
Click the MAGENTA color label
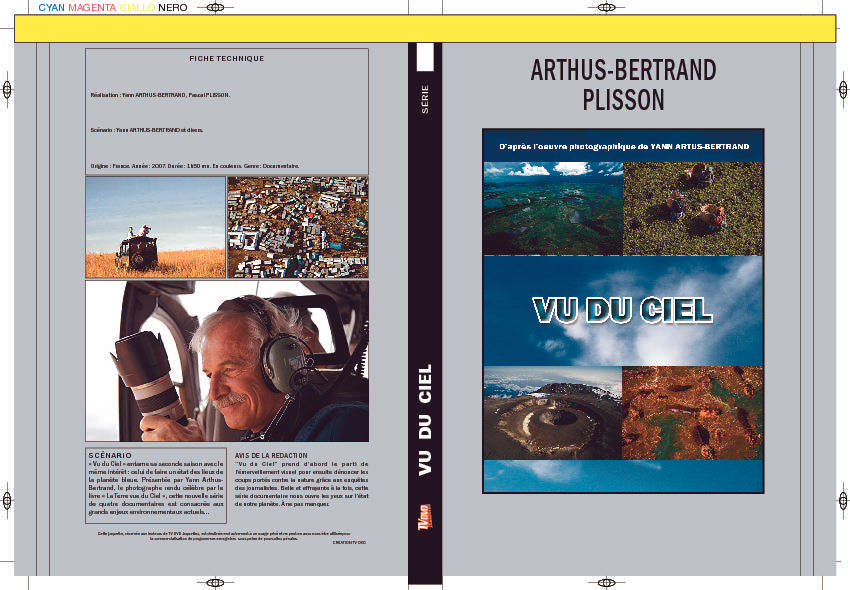[92, 8]
